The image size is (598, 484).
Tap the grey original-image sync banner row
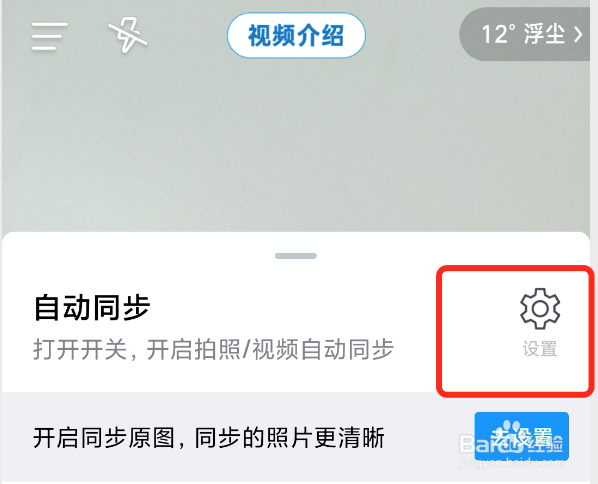tap(296, 437)
